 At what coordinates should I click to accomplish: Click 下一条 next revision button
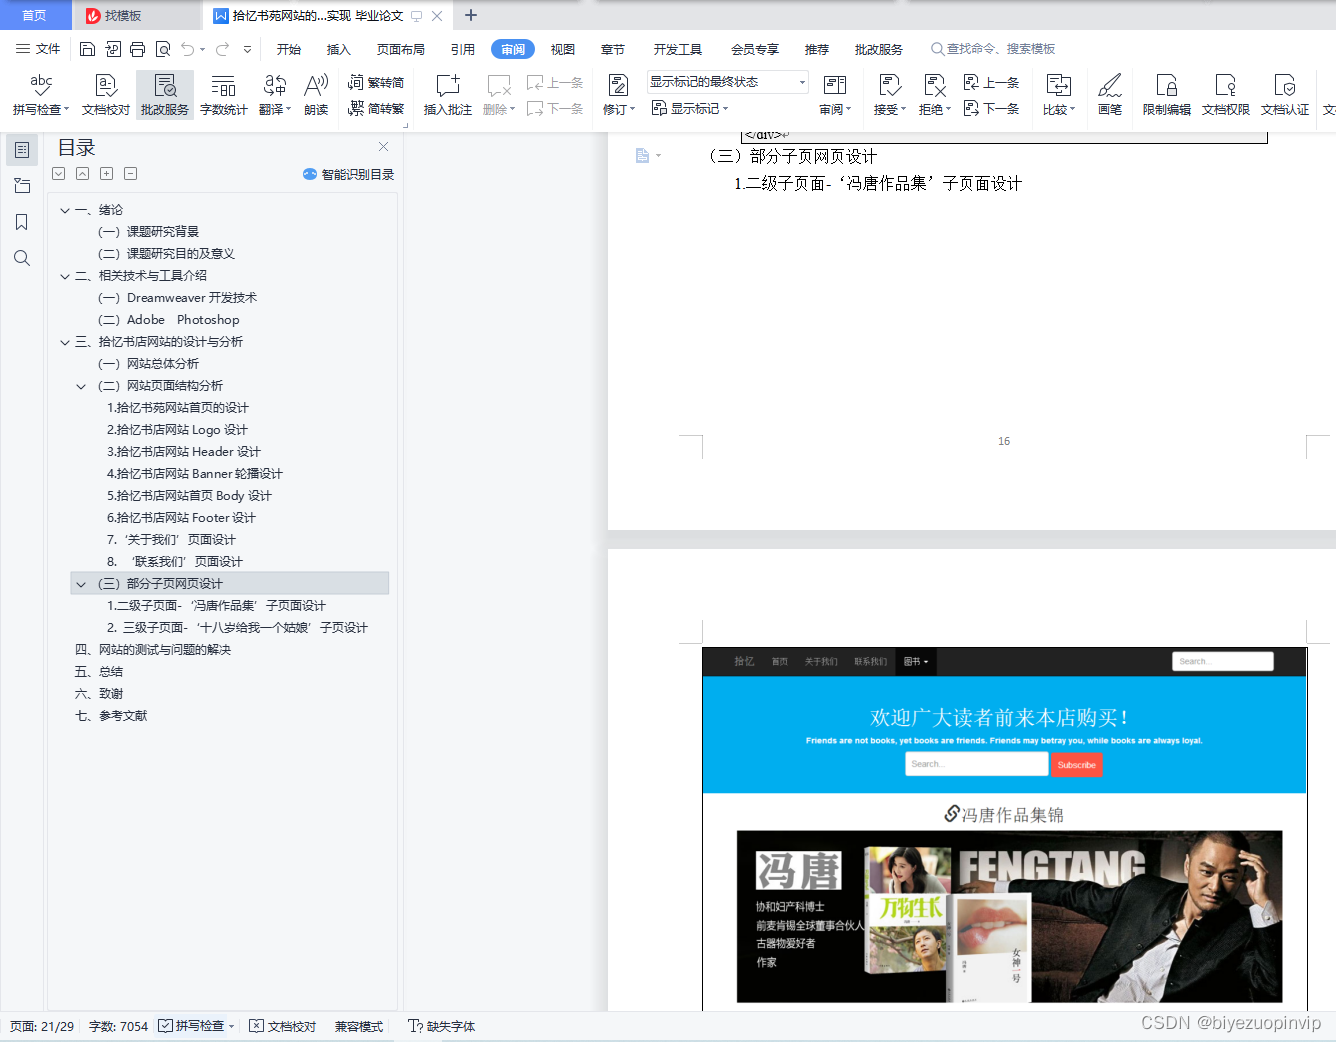pos(992,108)
